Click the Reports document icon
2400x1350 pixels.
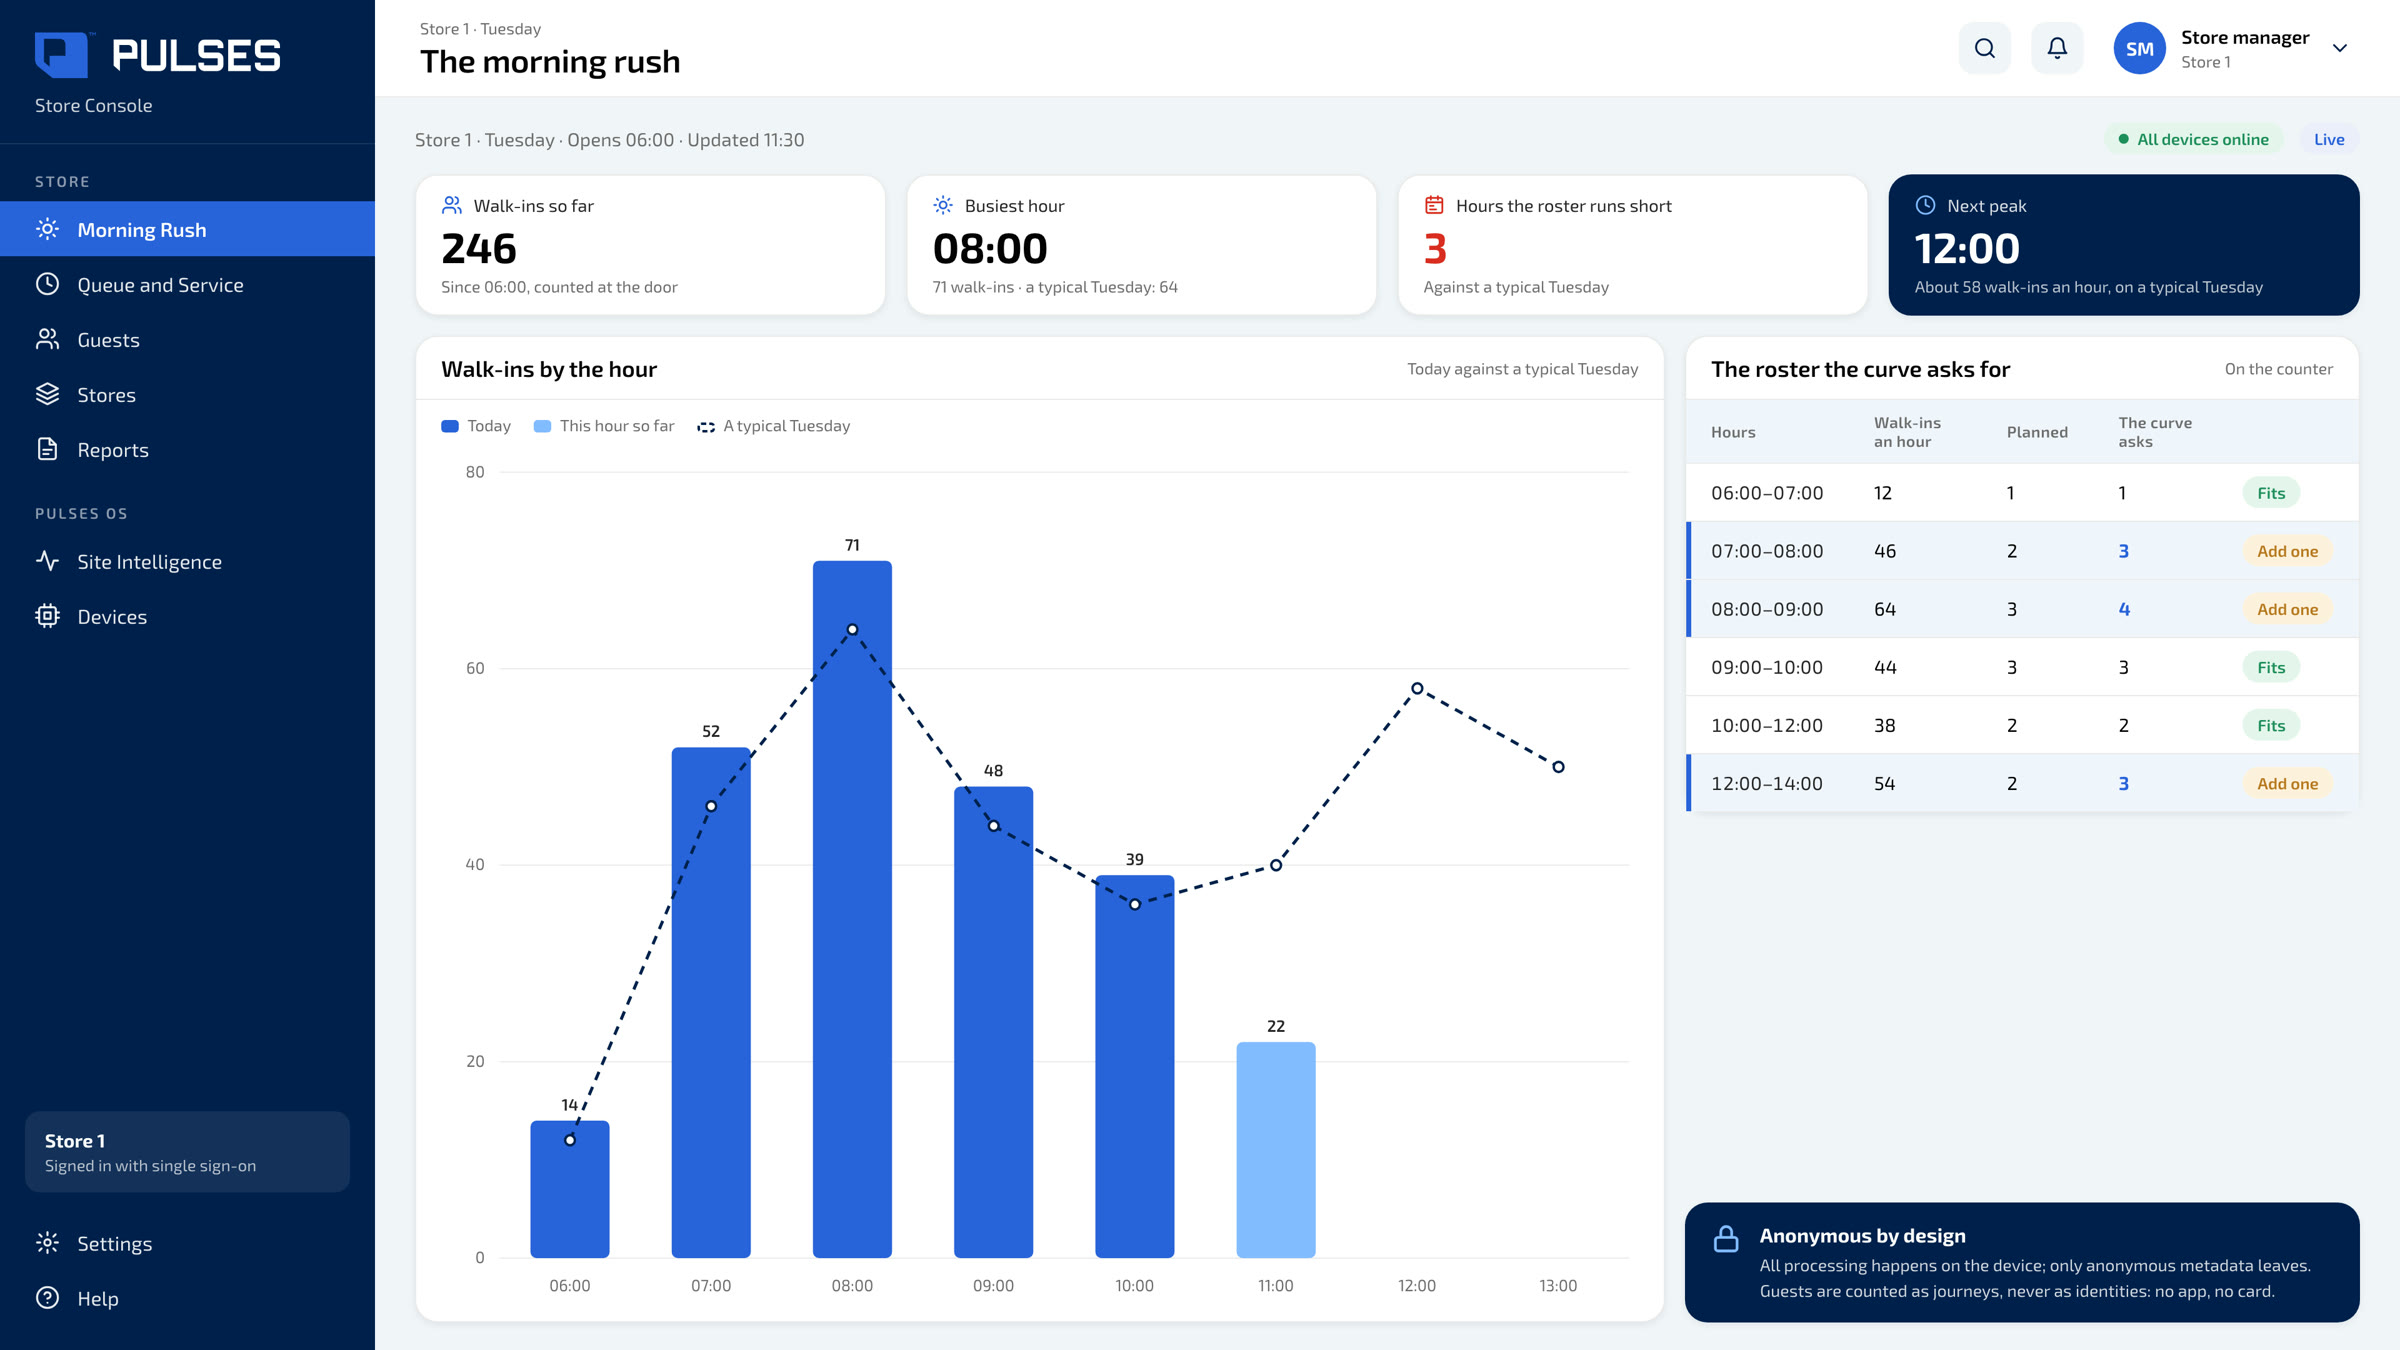pos(47,449)
